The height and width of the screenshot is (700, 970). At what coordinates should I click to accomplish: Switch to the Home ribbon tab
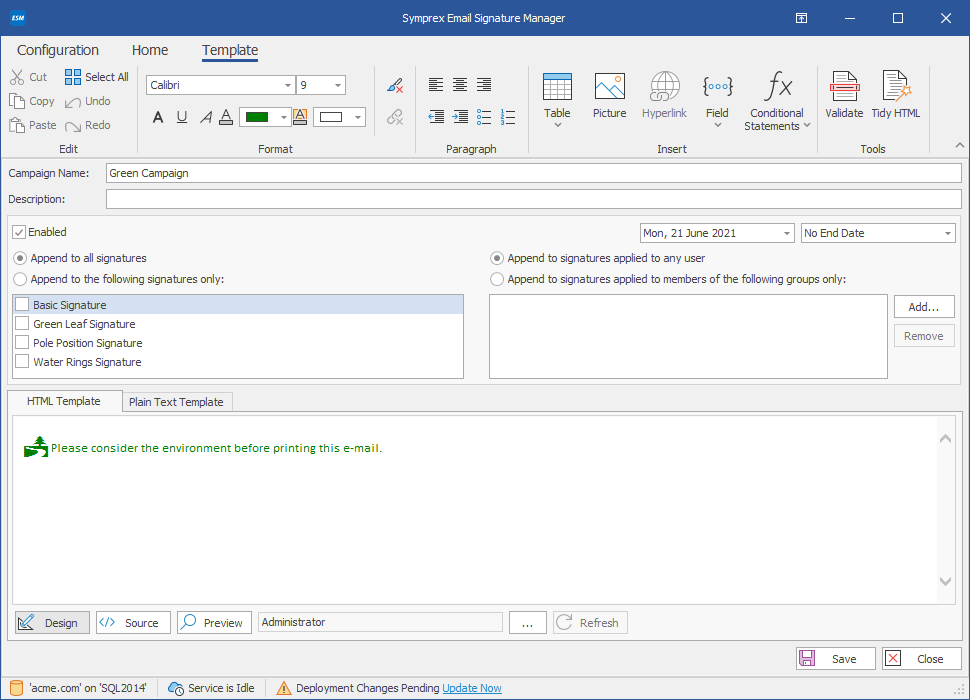150,50
